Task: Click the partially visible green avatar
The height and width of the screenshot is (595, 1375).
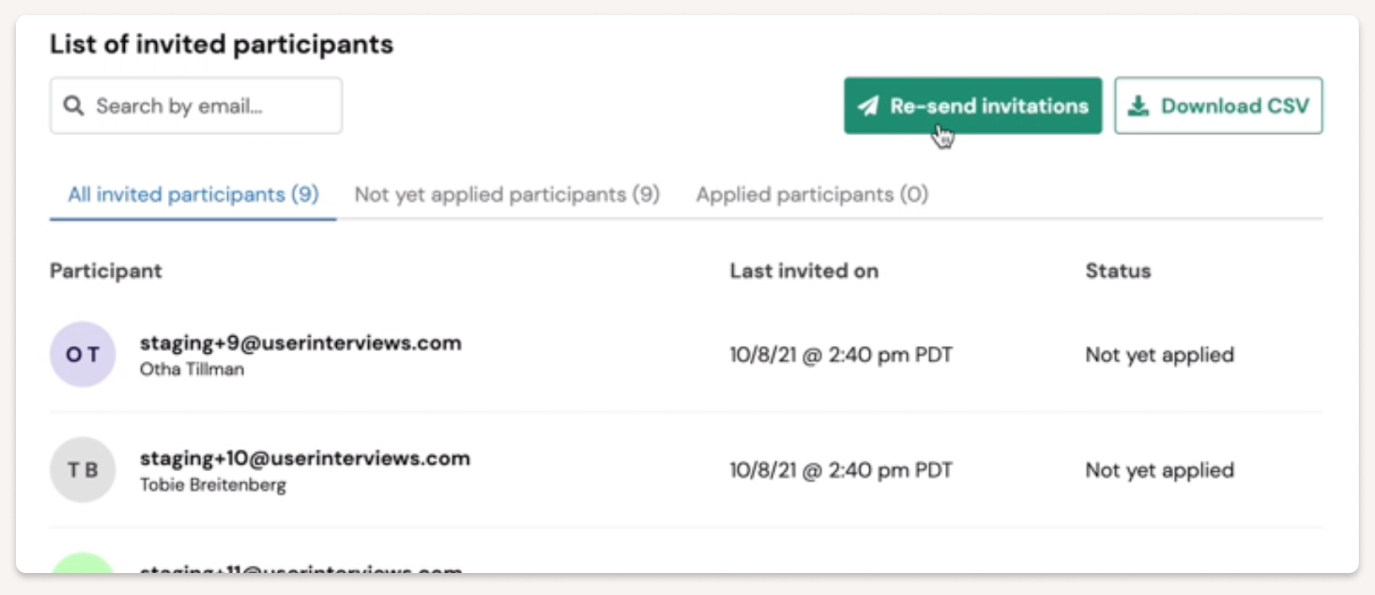Action: pyautogui.click(x=83, y=564)
